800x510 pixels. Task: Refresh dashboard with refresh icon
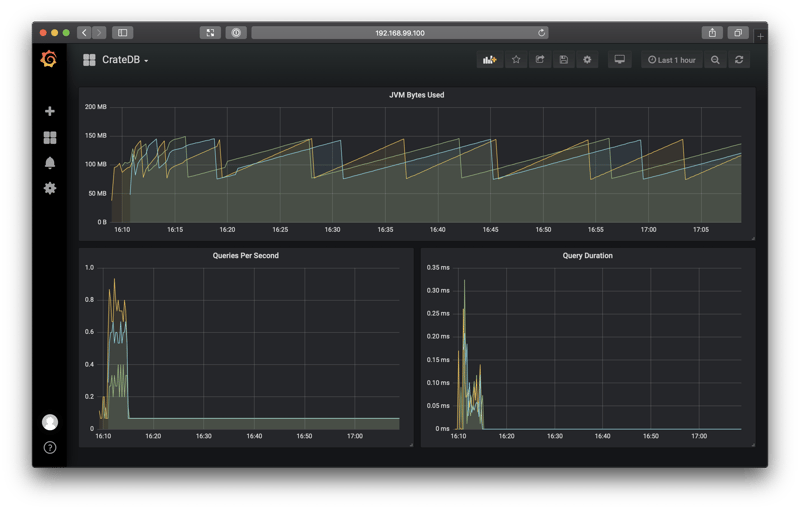point(739,60)
